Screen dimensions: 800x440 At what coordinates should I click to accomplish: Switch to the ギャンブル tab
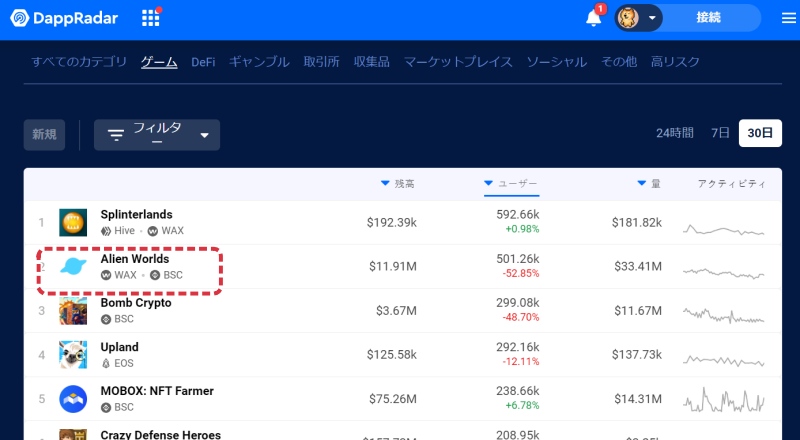pyautogui.click(x=259, y=62)
